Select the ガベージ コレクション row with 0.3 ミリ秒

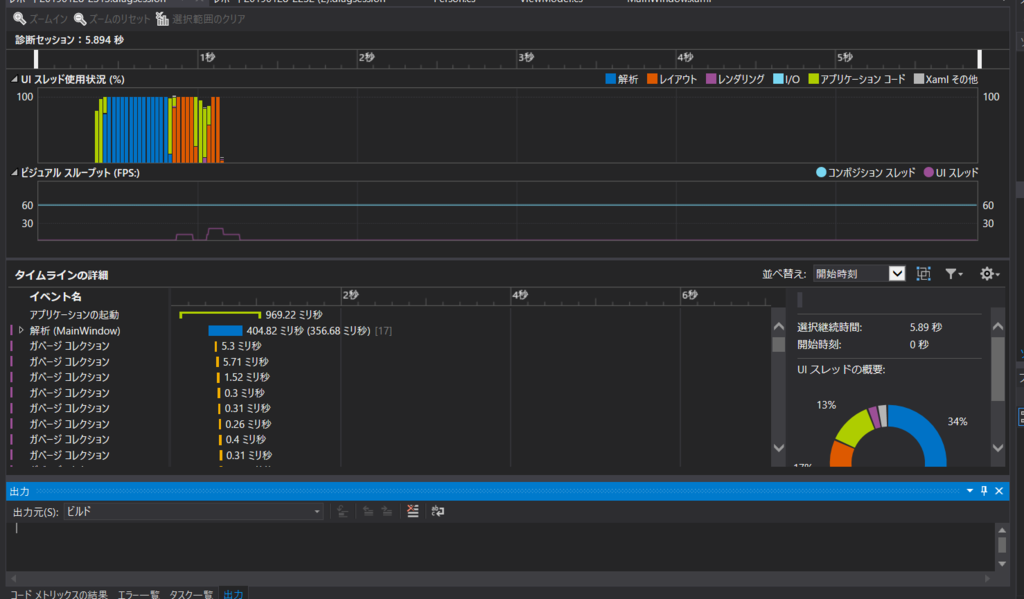[389, 393]
